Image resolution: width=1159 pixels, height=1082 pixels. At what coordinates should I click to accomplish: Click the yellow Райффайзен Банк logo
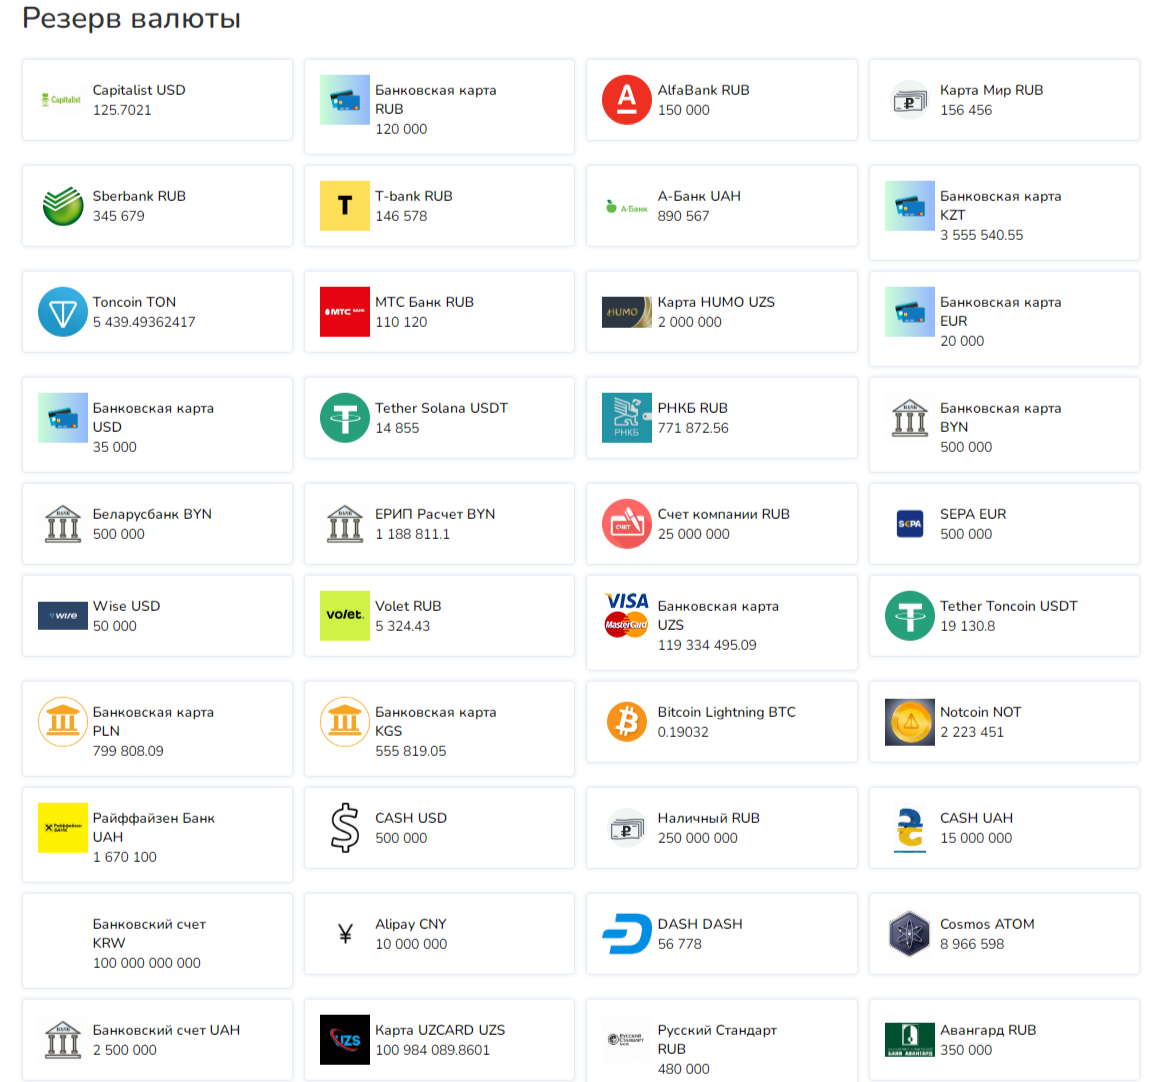[x=63, y=828]
